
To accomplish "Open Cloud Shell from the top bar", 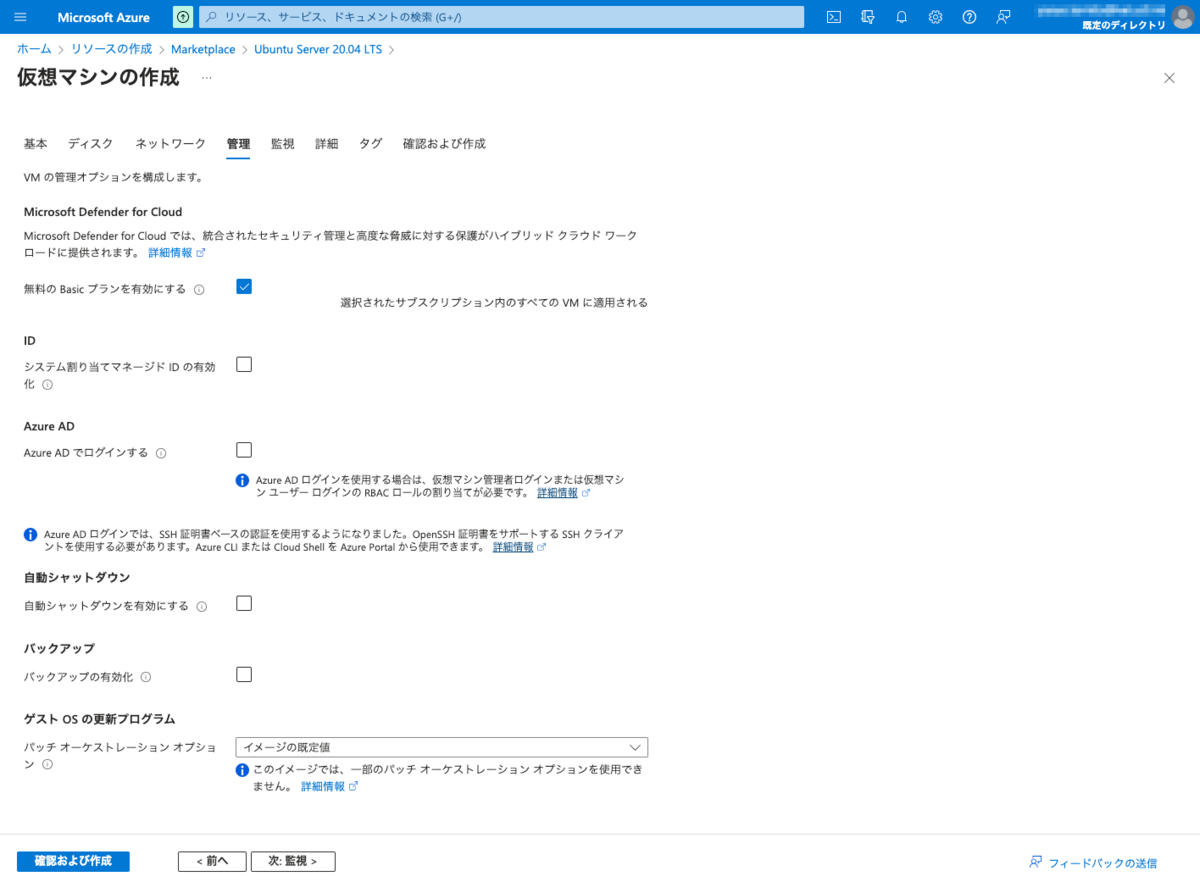I will point(834,17).
